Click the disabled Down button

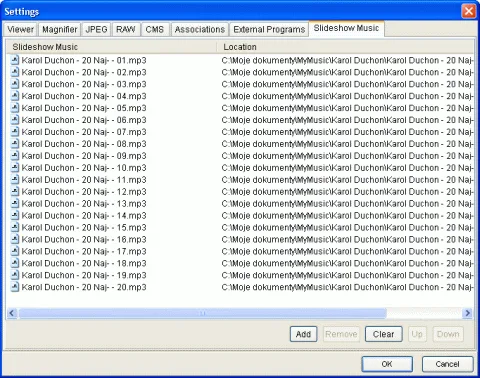coord(448,334)
